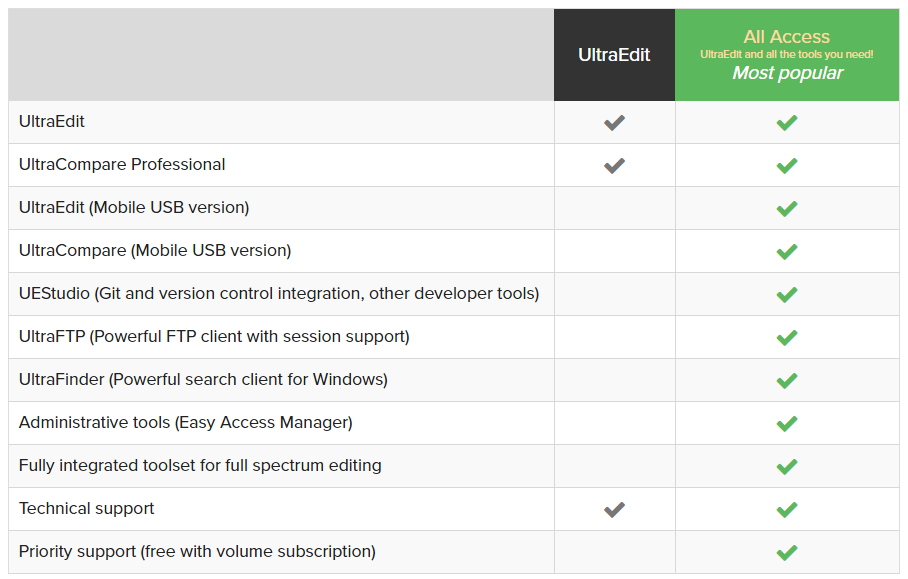Click green checkmark for Fully integrated toolset
This screenshot has width=908, height=579.
(x=787, y=467)
